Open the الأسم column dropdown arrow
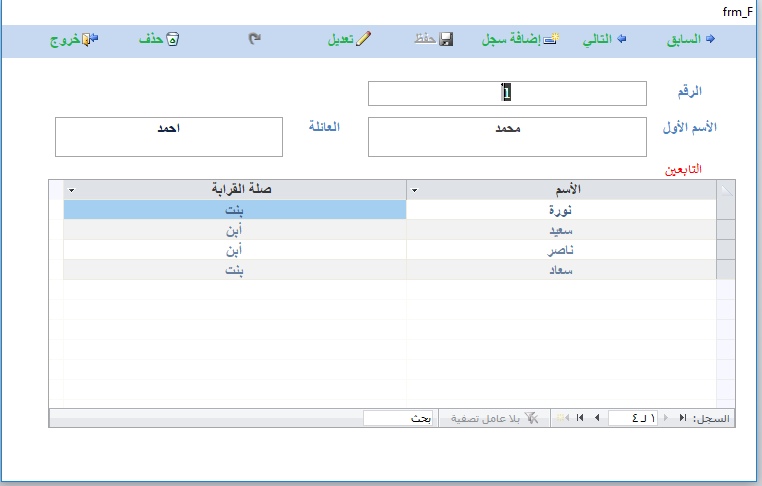This screenshot has width=762, height=486. point(415,190)
